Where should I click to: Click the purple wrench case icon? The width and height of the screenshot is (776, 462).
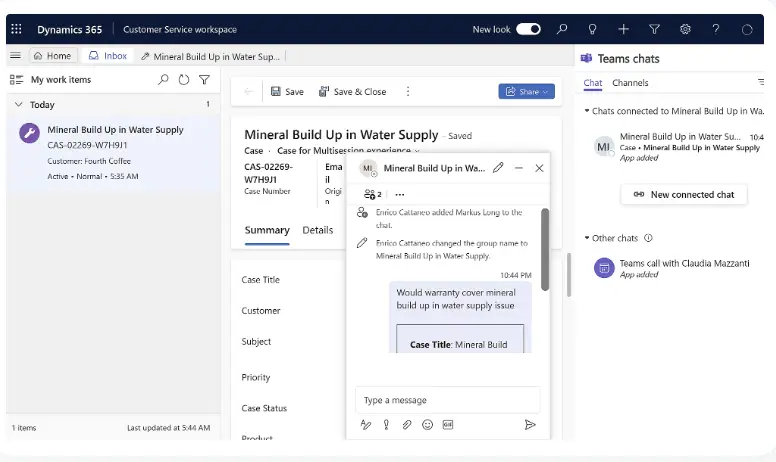29,133
